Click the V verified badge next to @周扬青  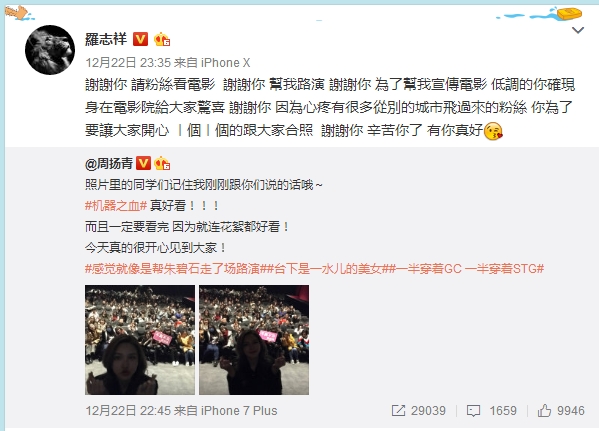(143, 163)
